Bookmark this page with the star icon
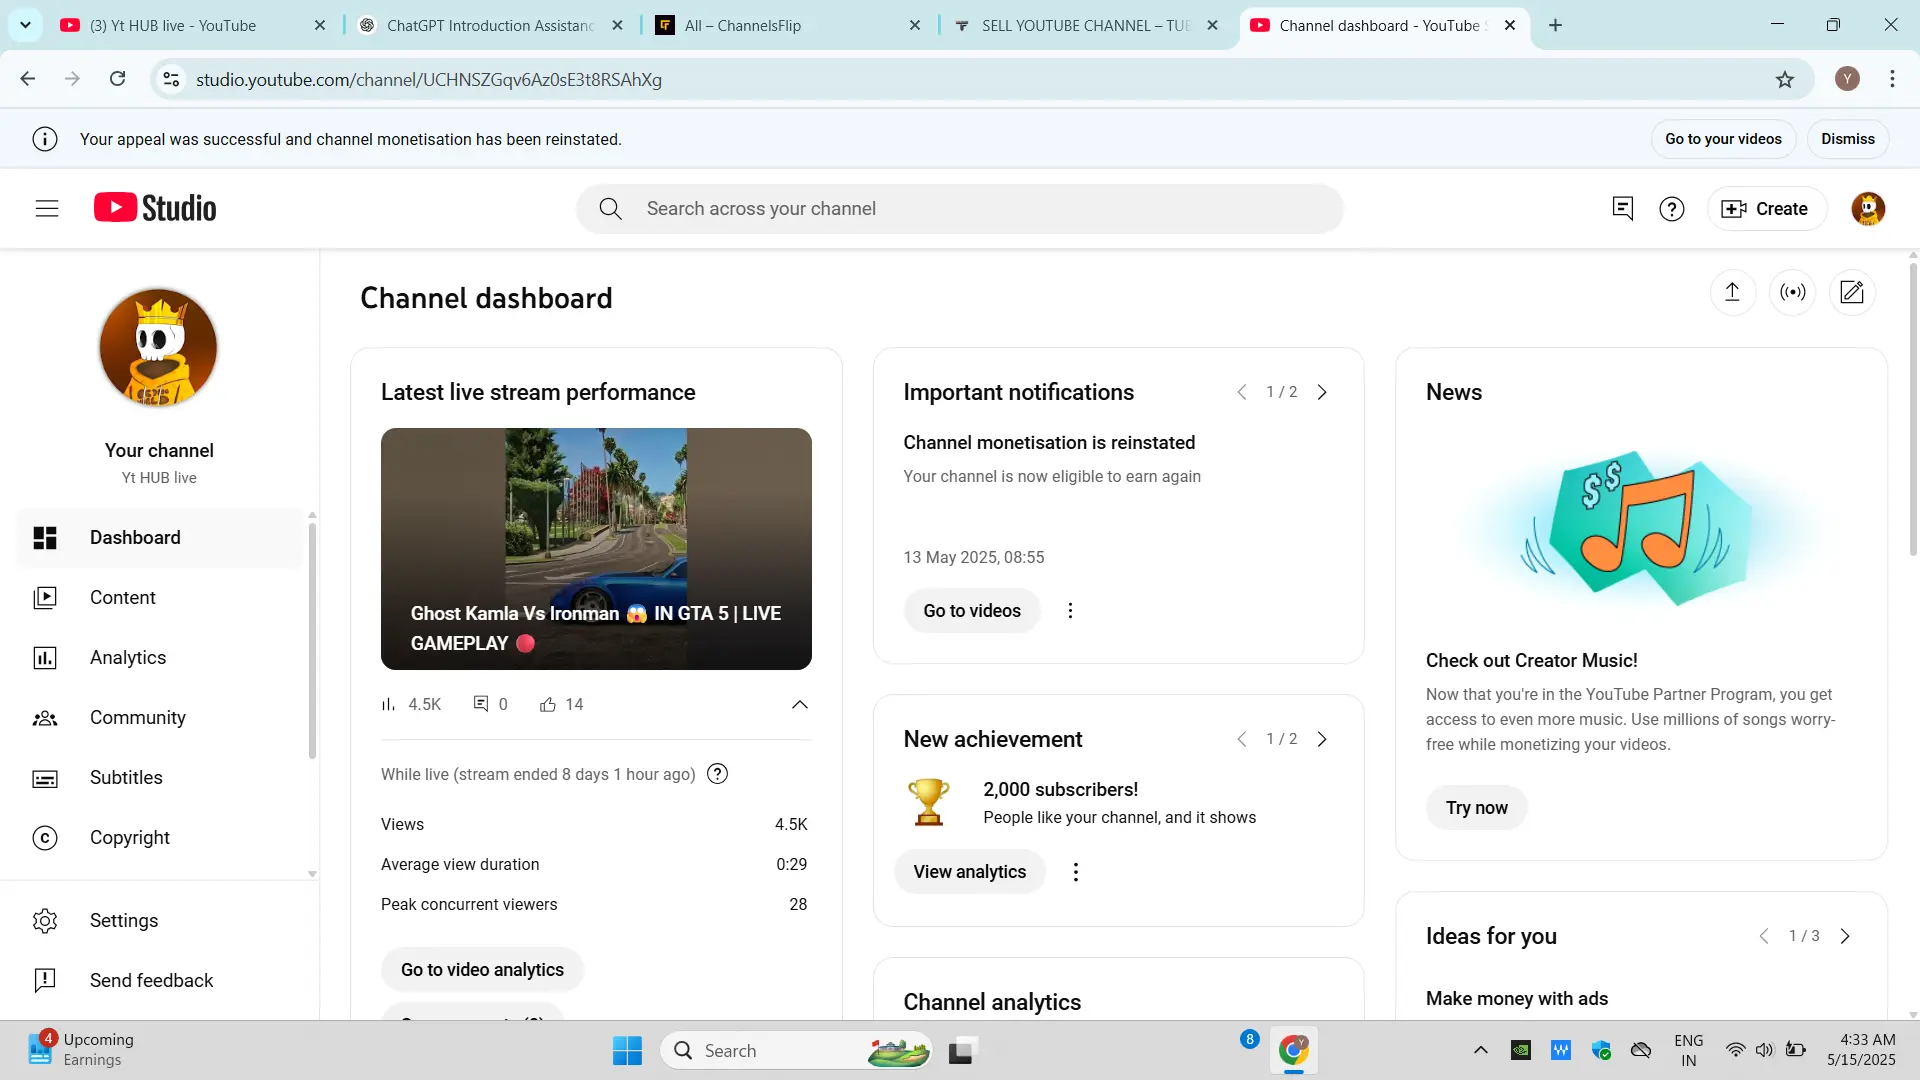This screenshot has width=1920, height=1080. tap(1785, 80)
